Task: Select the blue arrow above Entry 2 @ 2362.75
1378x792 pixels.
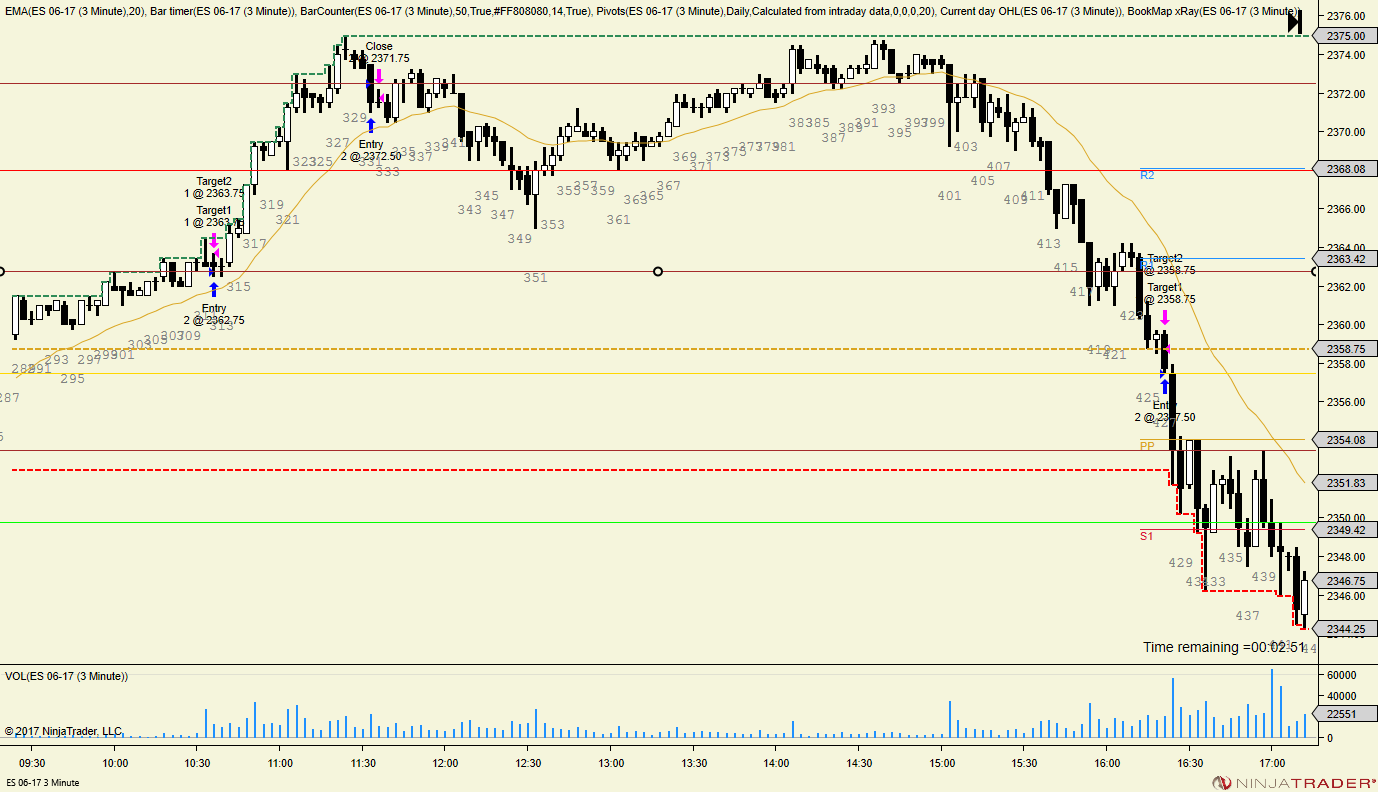Action: point(213,290)
